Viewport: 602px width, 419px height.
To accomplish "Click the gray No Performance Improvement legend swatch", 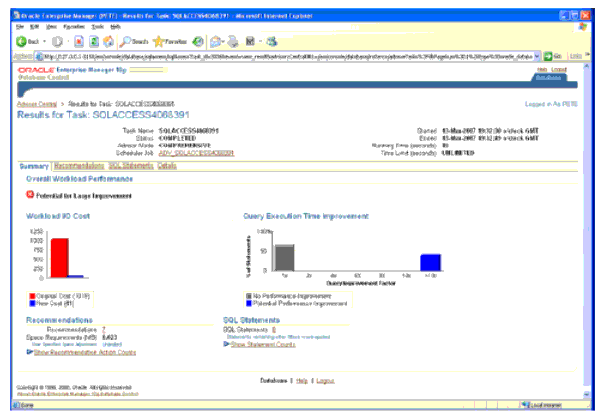I will 249,296.
